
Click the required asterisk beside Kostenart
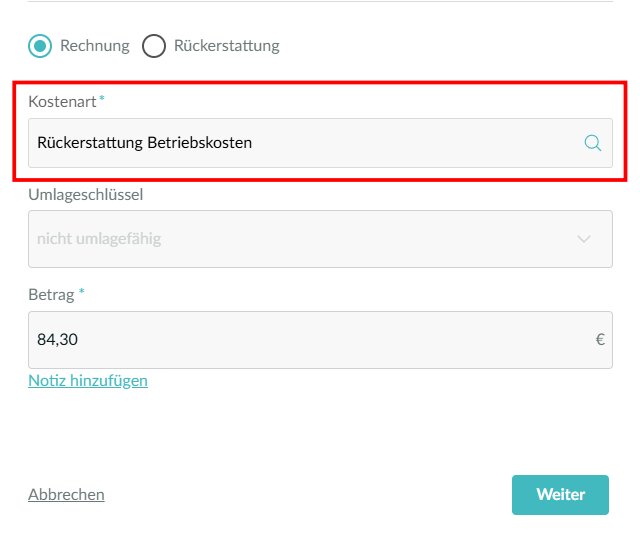(x=102, y=99)
